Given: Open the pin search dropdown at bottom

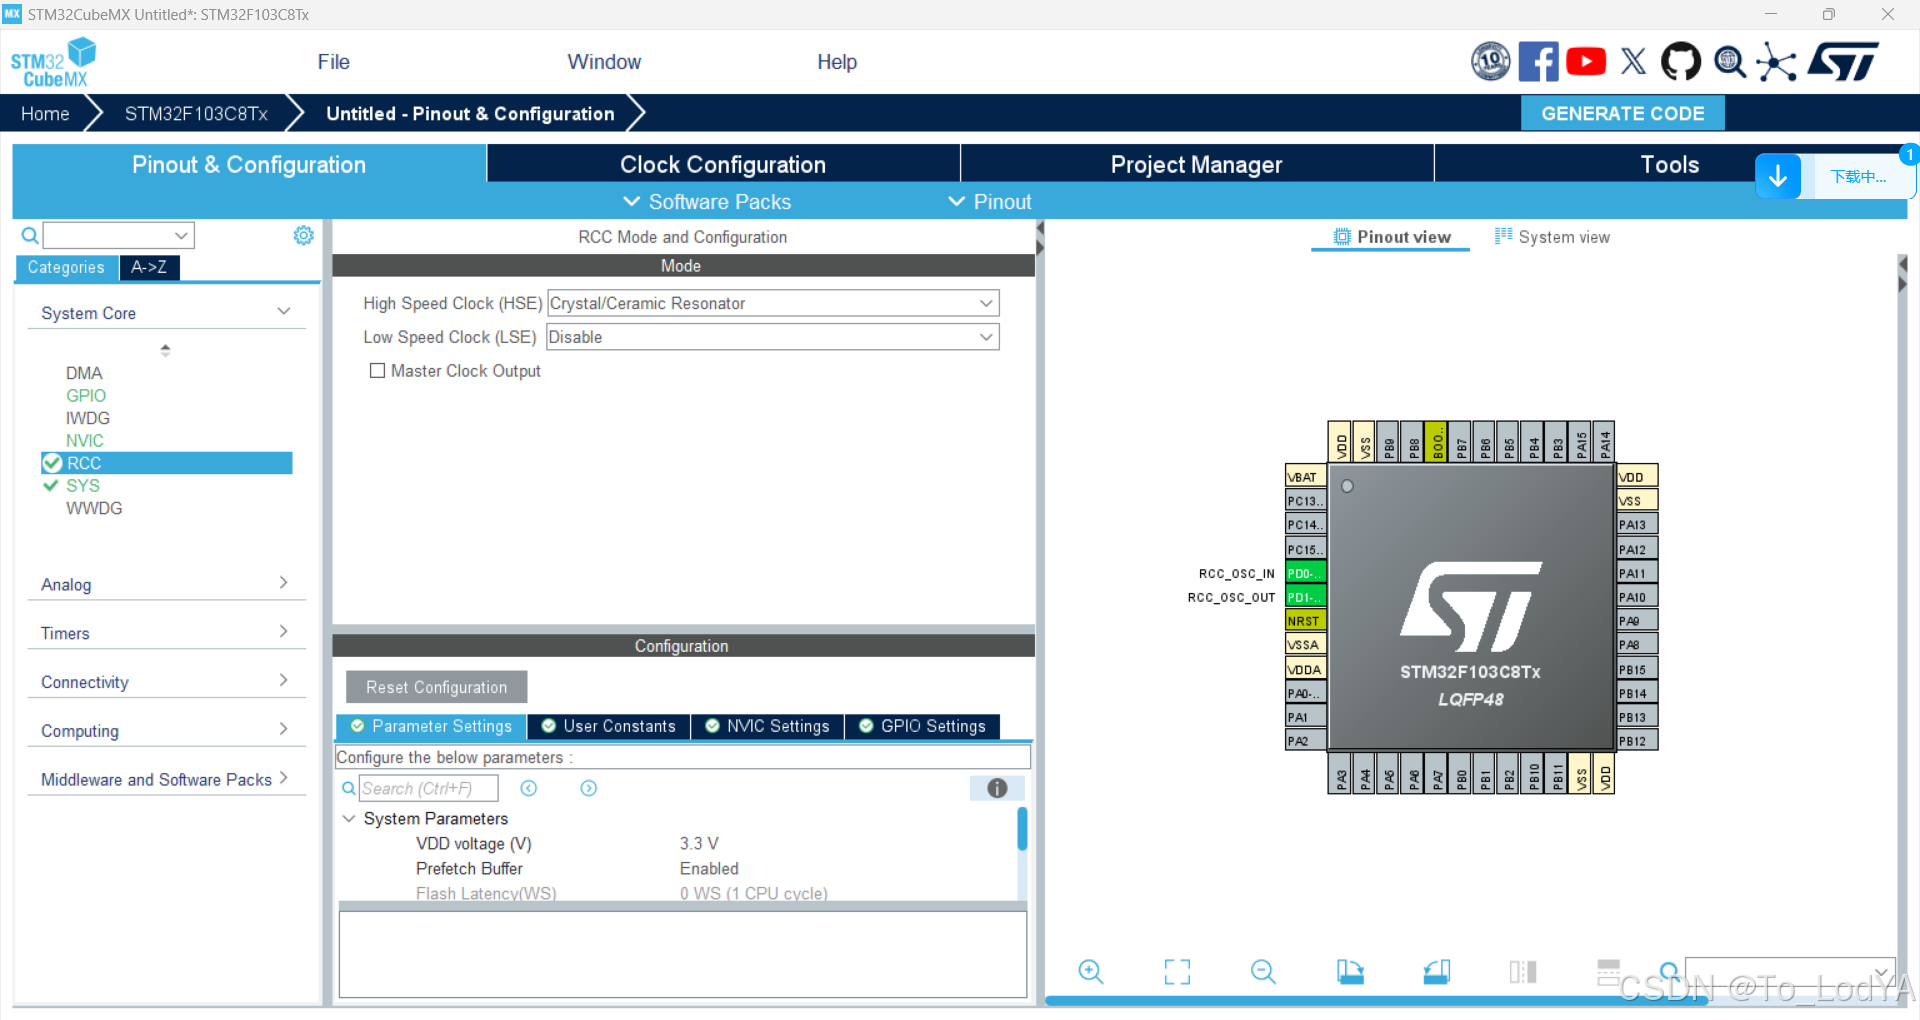Looking at the screenshot, I should [x=1790, y=971].
